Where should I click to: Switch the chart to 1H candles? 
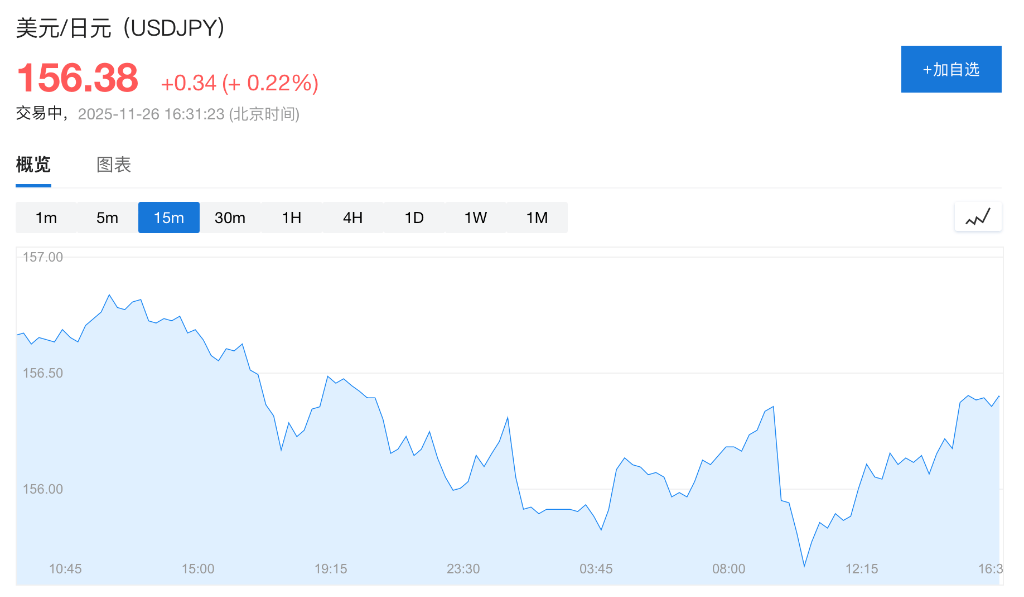pos(291,217)
